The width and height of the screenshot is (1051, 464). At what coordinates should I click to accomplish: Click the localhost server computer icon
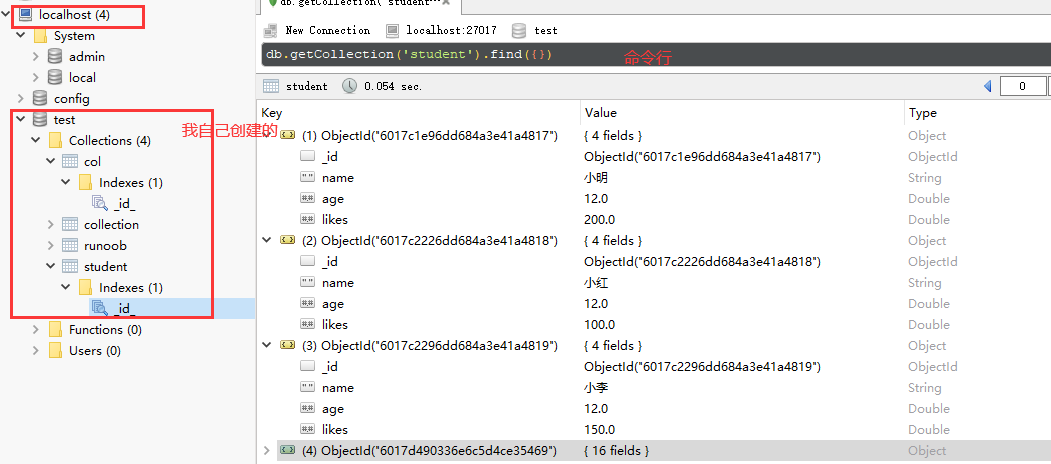point(25,15)
